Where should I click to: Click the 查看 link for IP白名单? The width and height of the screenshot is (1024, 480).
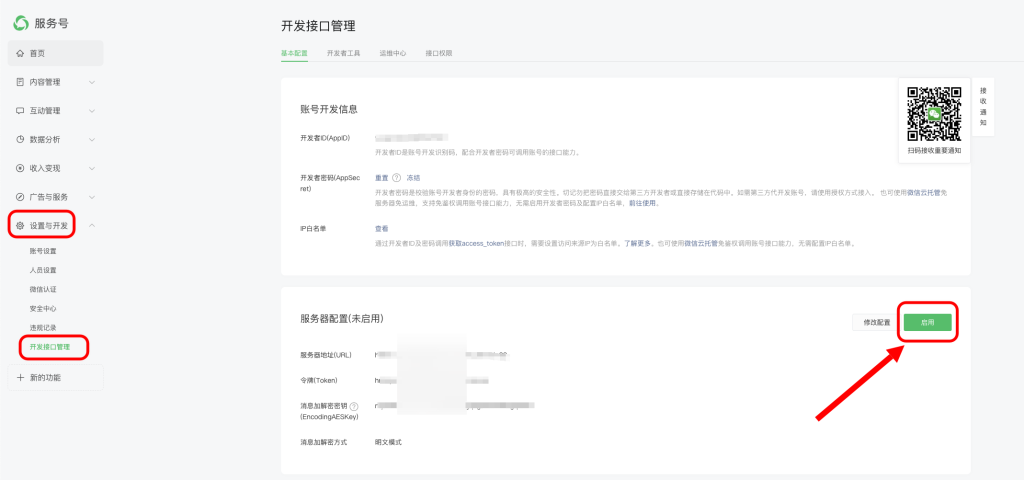pos(381,229)
